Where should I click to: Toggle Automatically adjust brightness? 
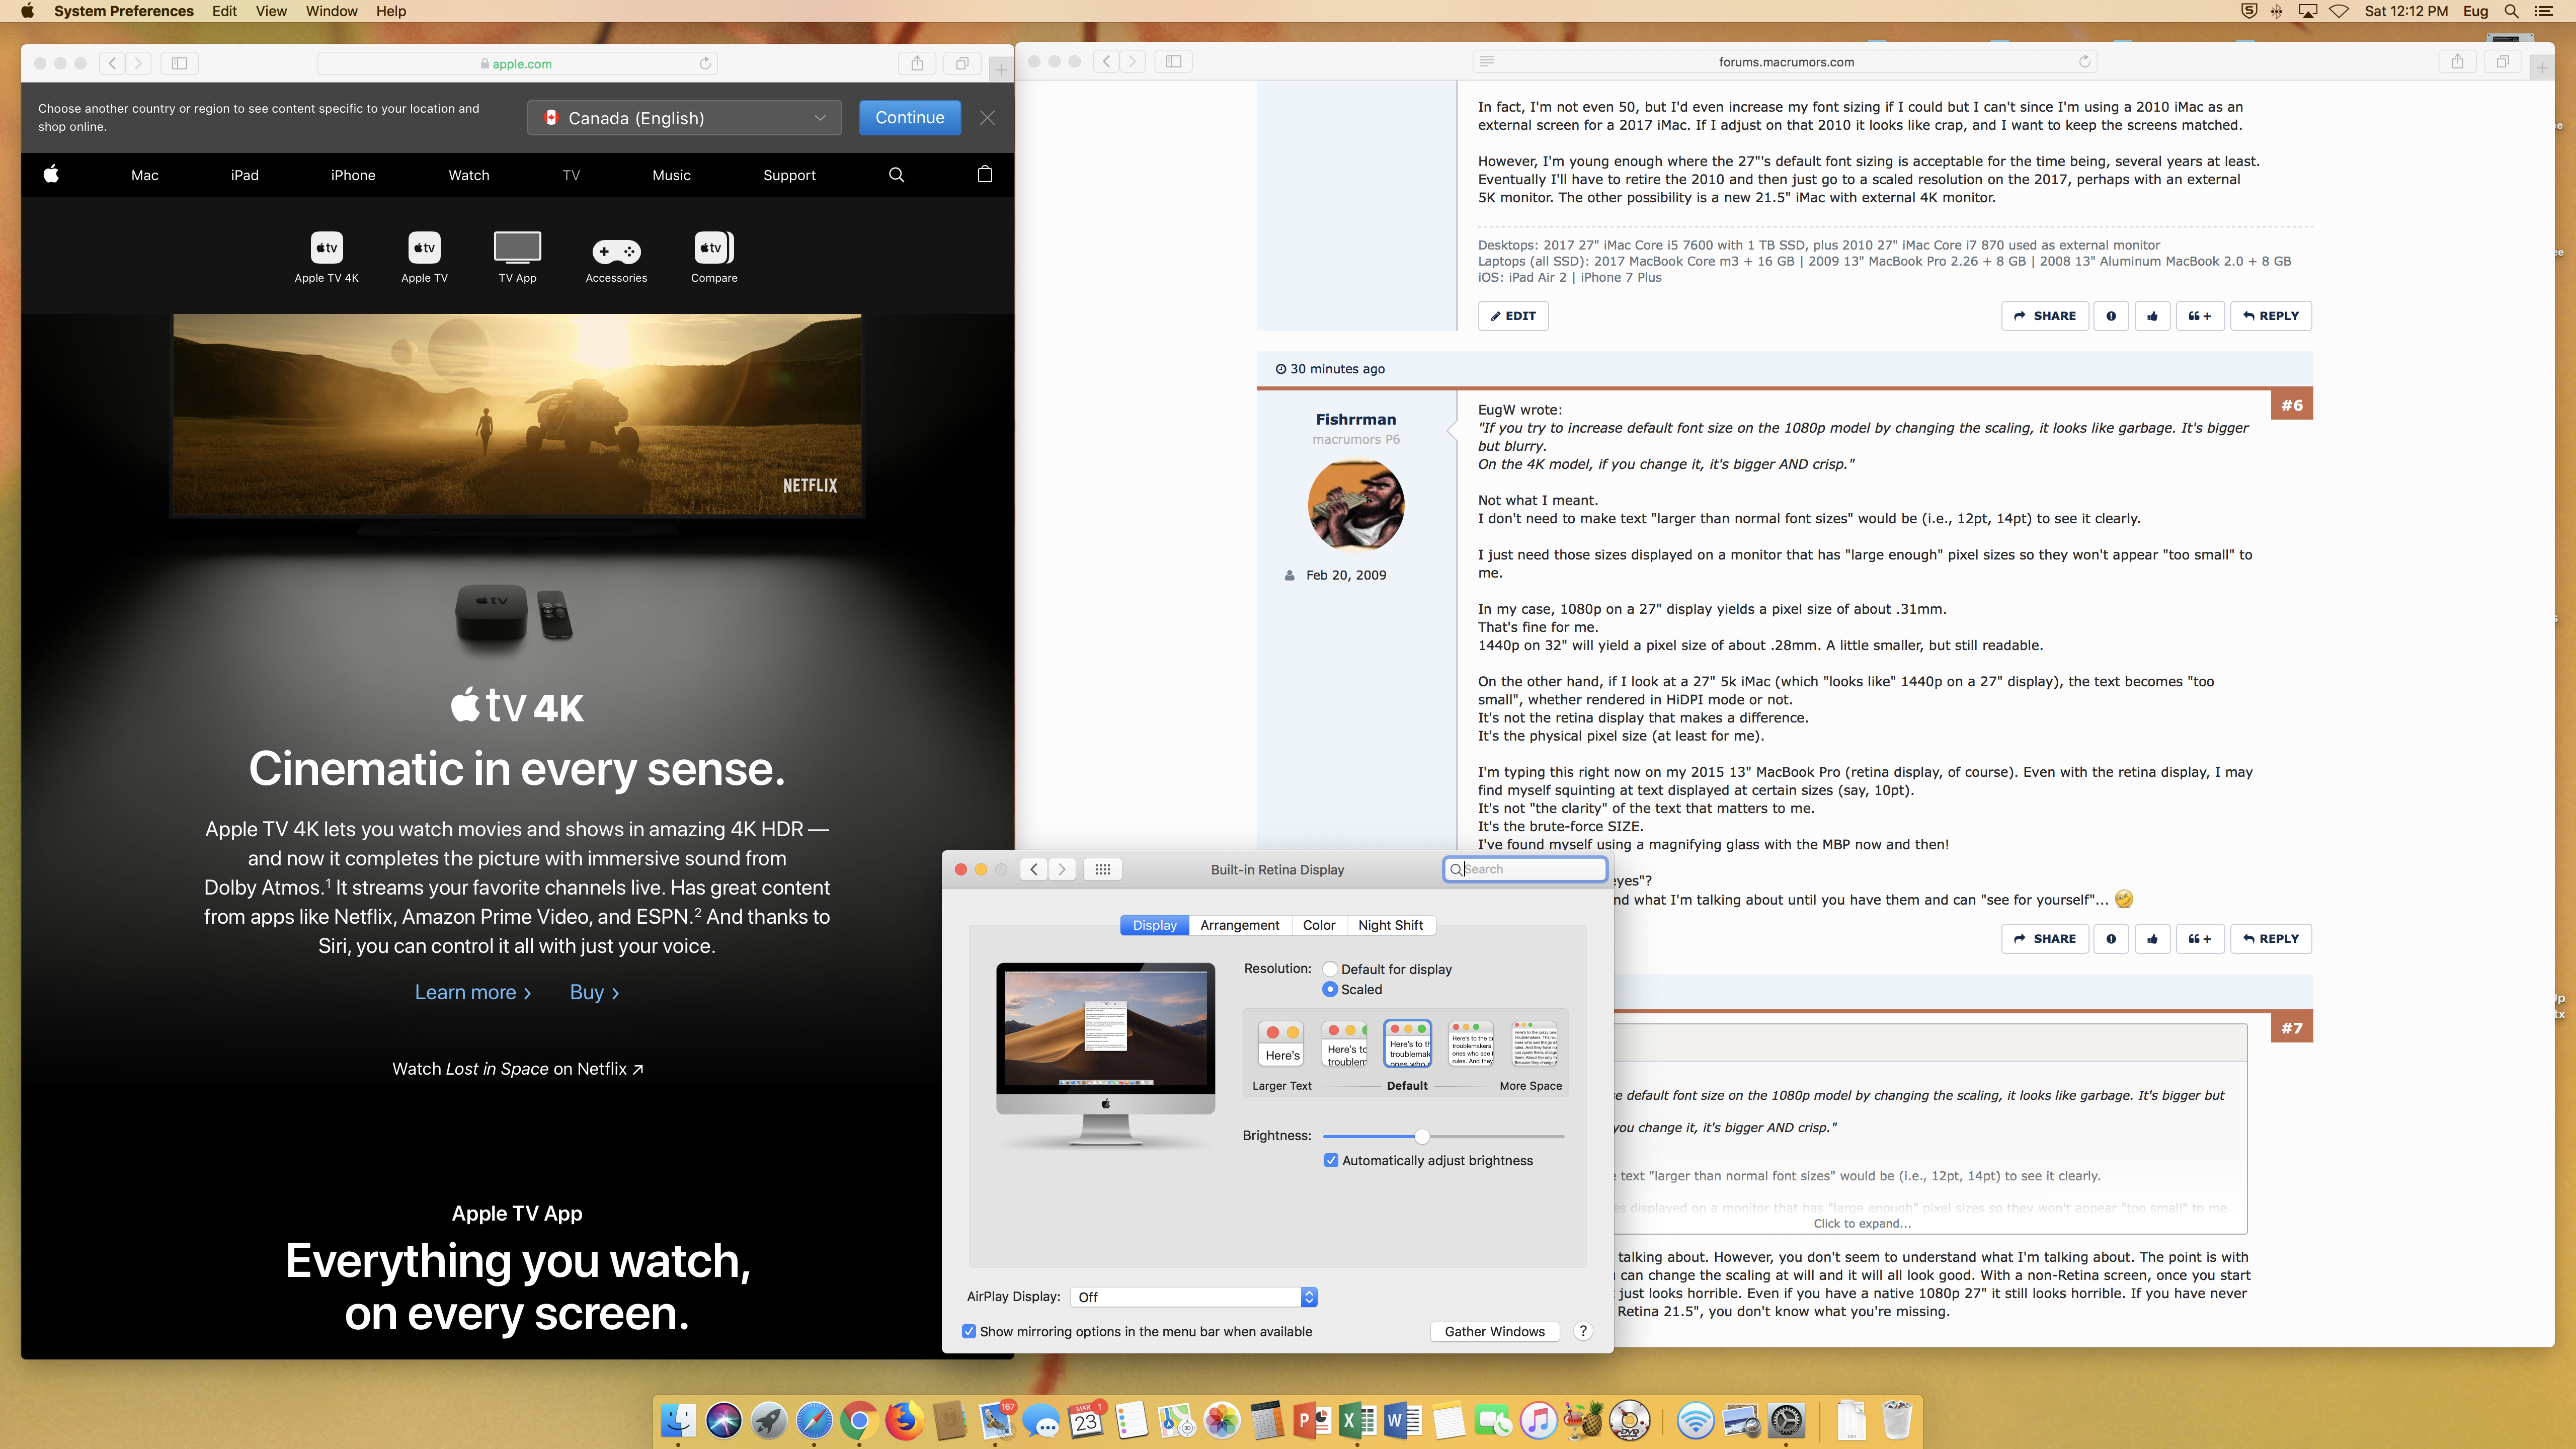click(x=1331, y=1160)
